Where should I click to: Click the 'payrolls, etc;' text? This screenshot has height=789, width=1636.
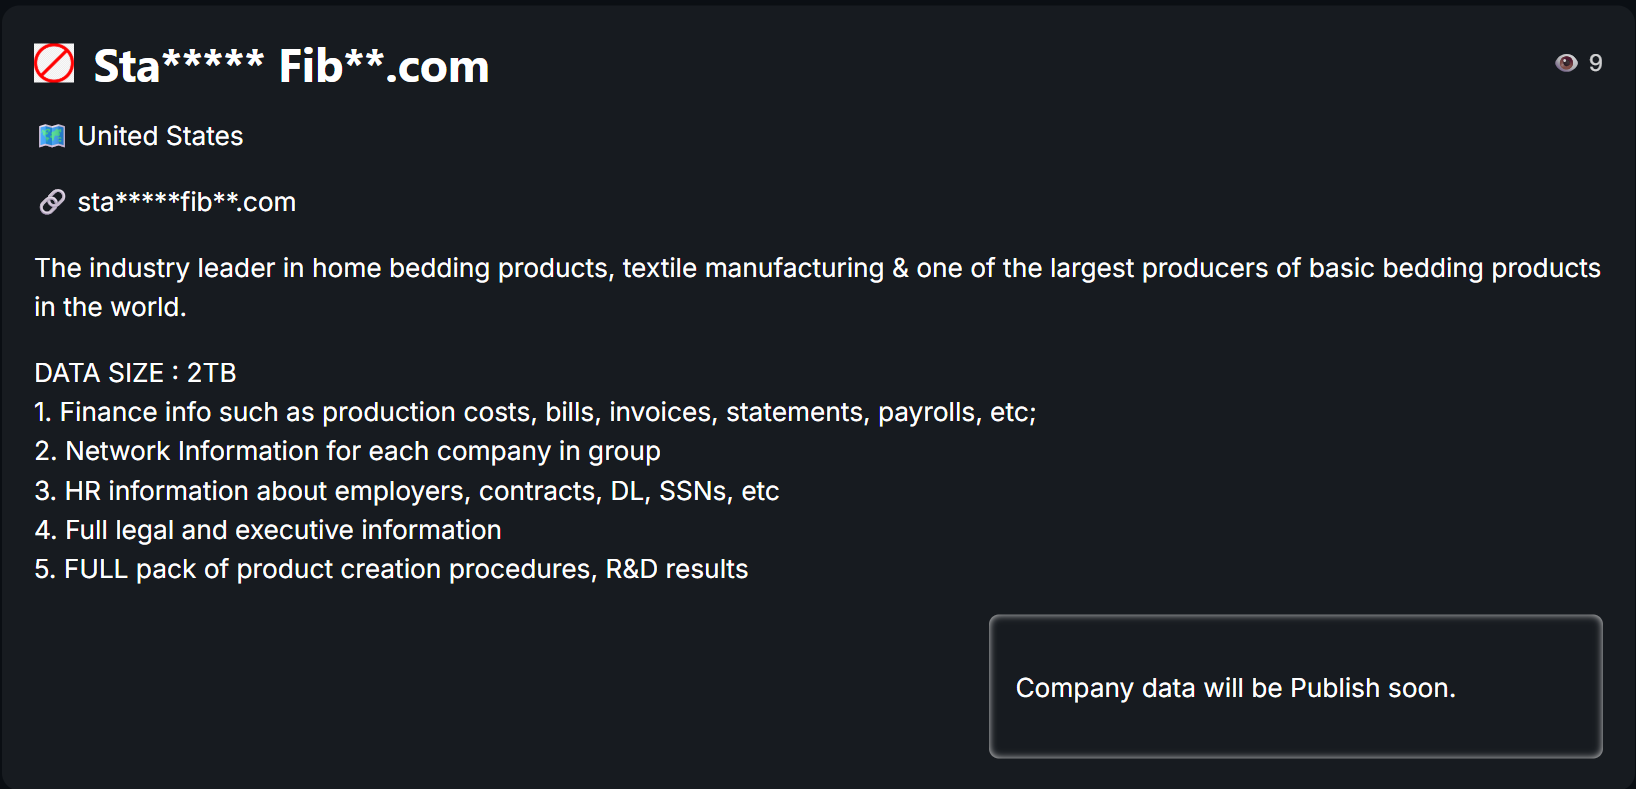pos(957,412)
